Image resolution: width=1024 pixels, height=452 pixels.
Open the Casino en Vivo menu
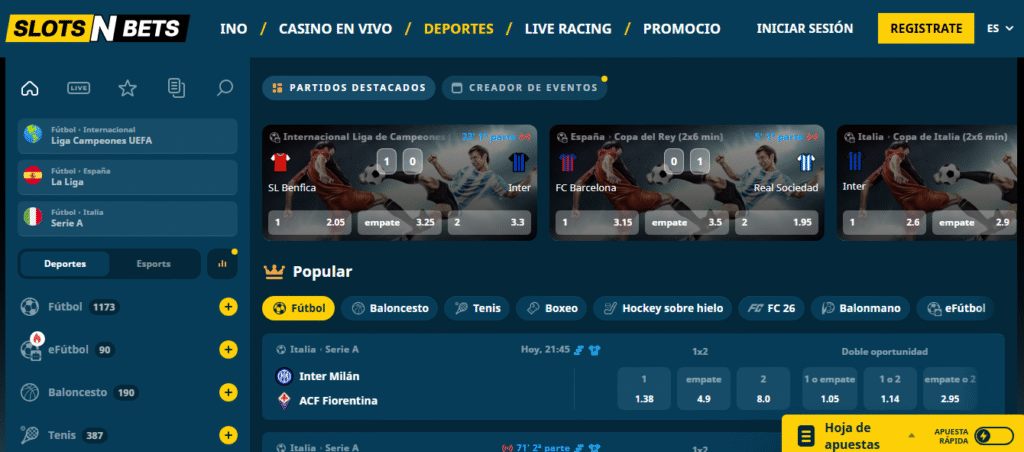tap(335, 29)
